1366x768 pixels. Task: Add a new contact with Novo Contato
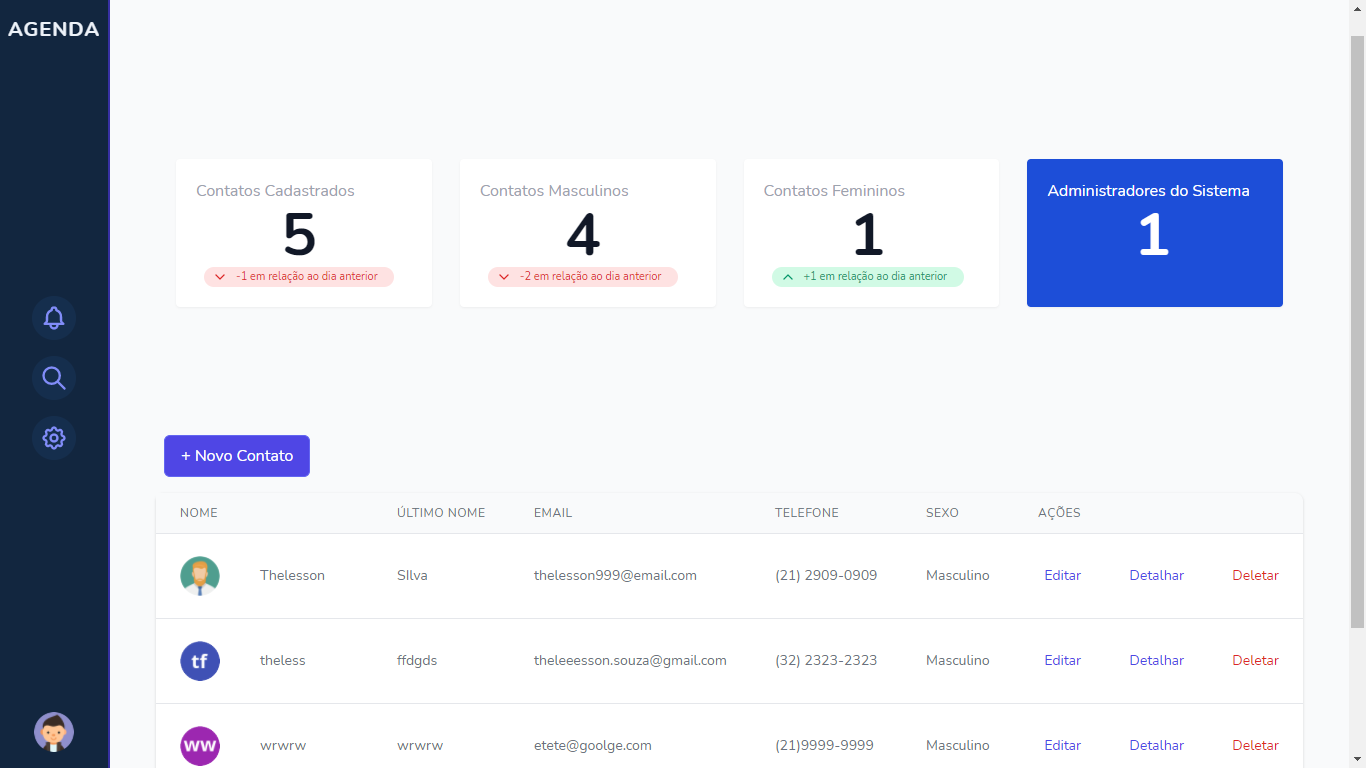pyautogui.click(x=237, y=456)
